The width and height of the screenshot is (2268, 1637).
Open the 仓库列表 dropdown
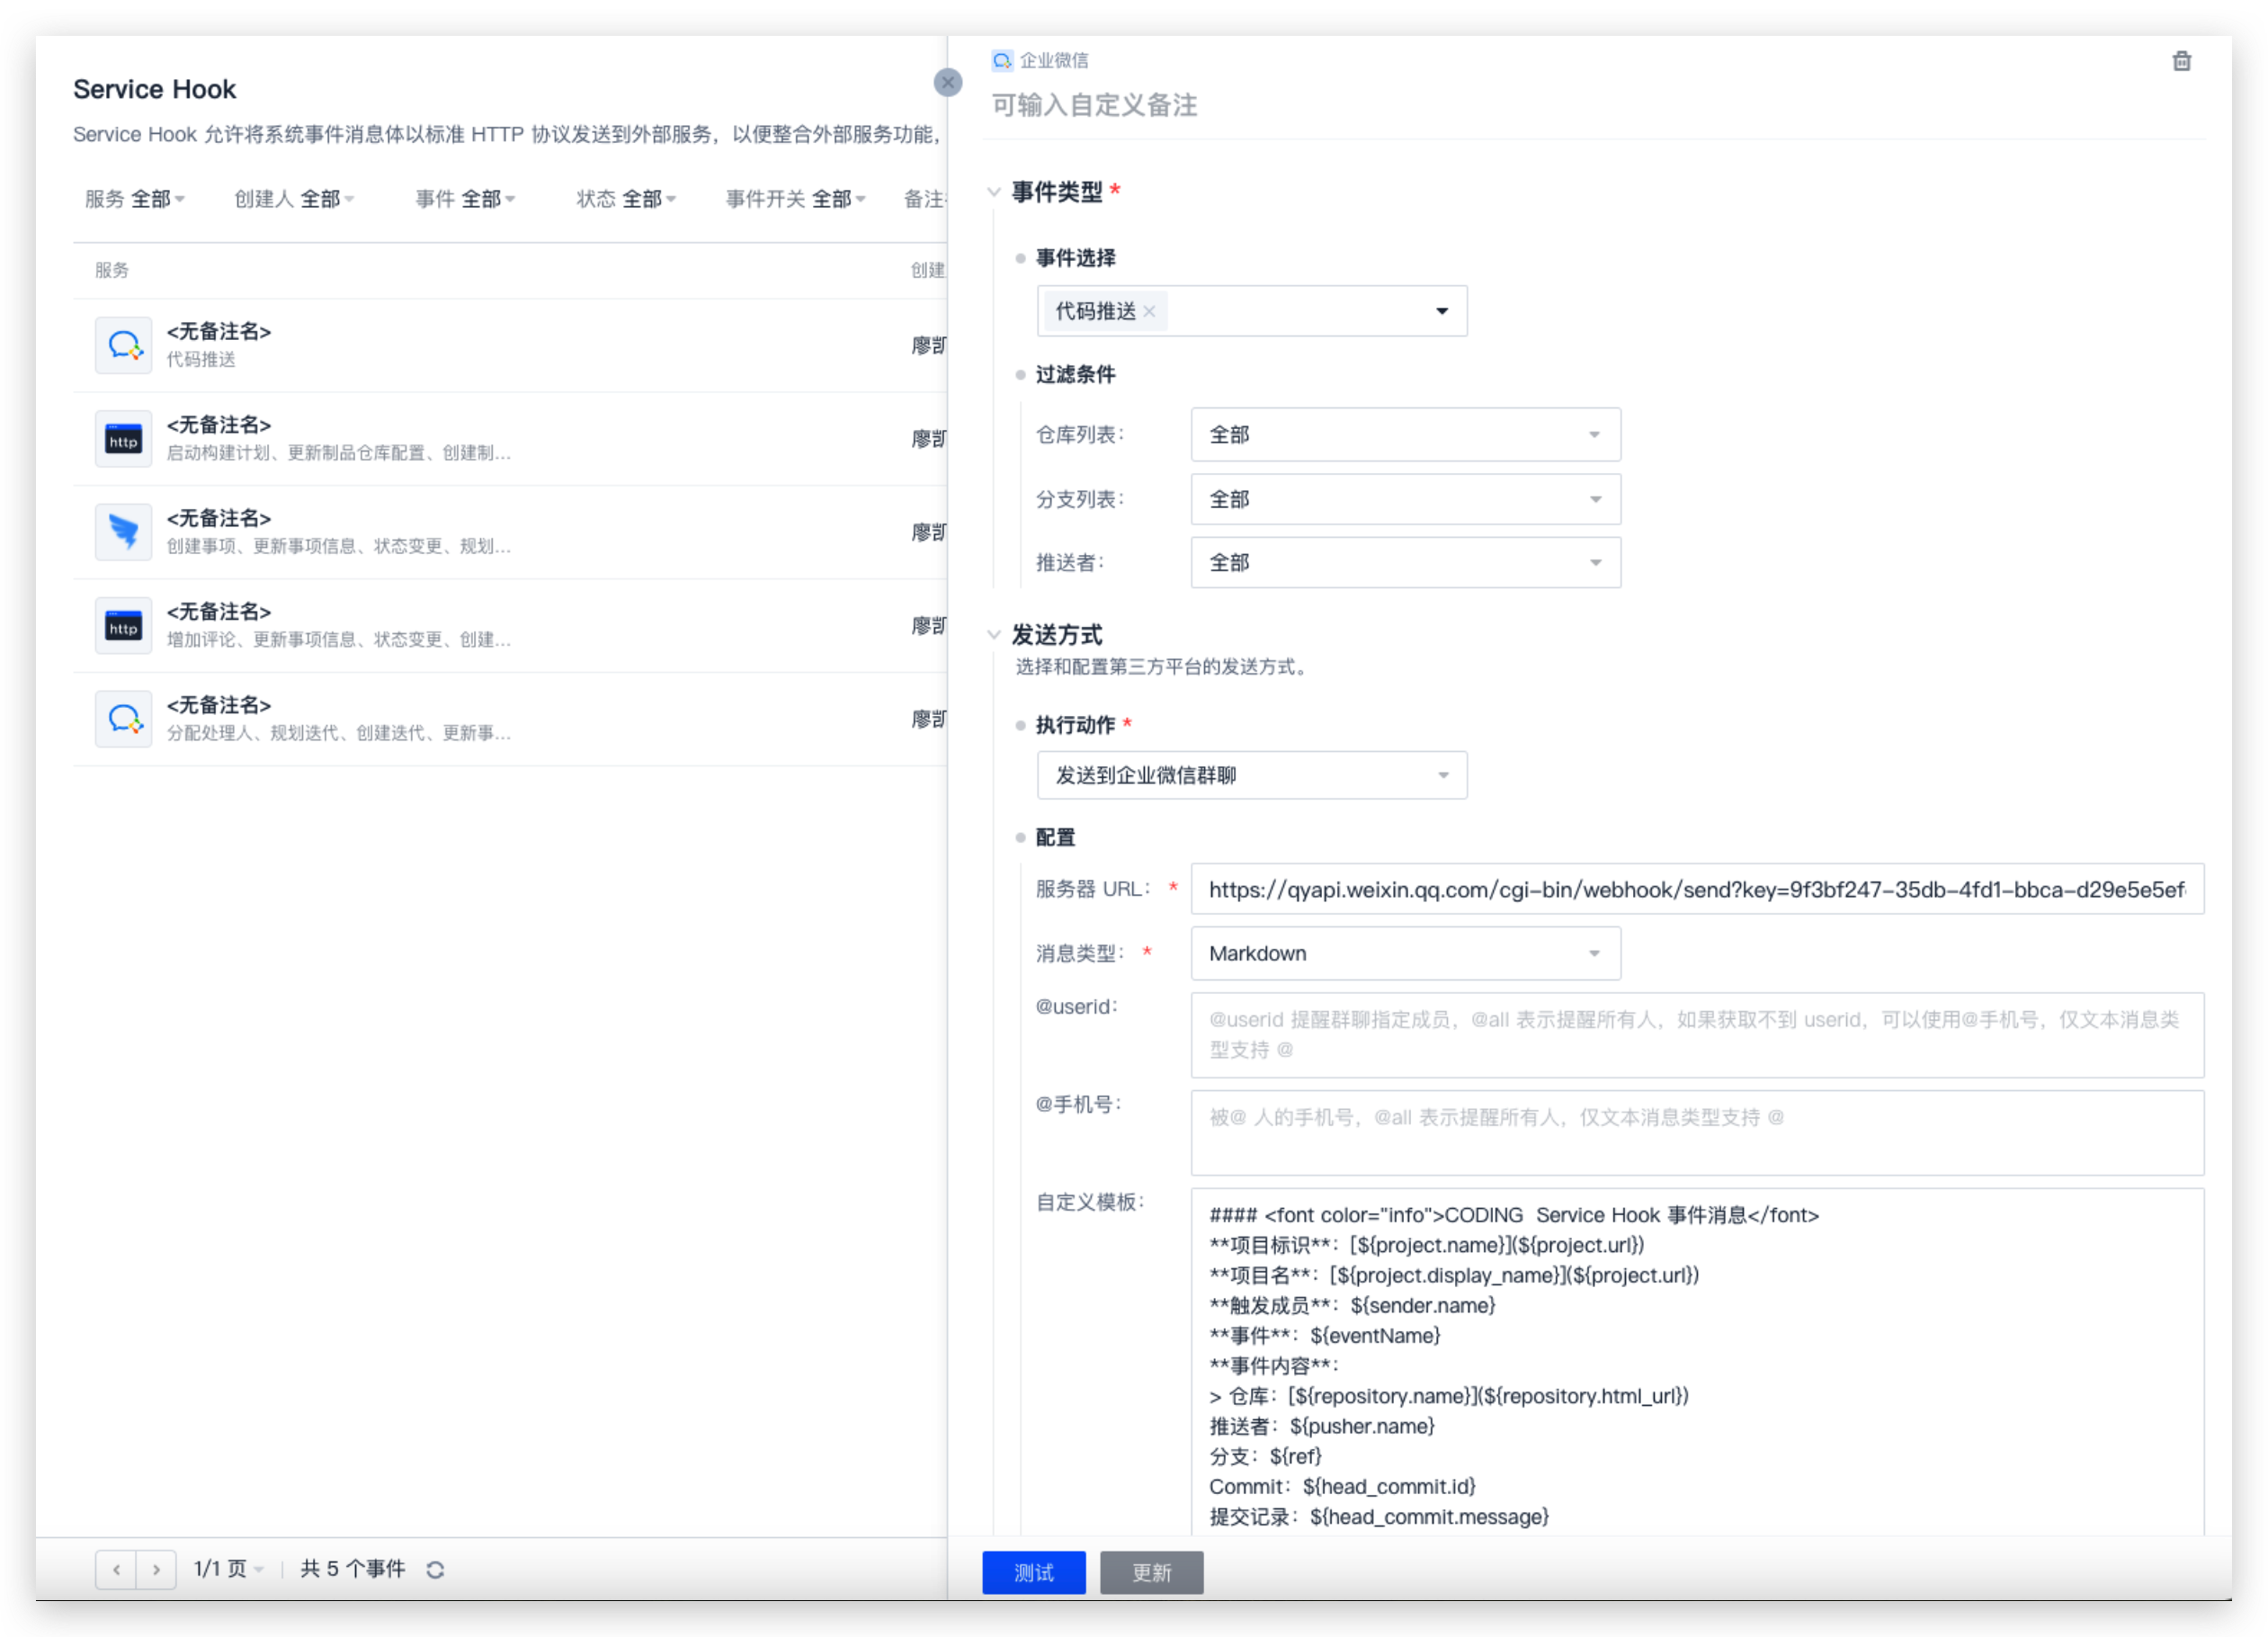point(1405,434)
